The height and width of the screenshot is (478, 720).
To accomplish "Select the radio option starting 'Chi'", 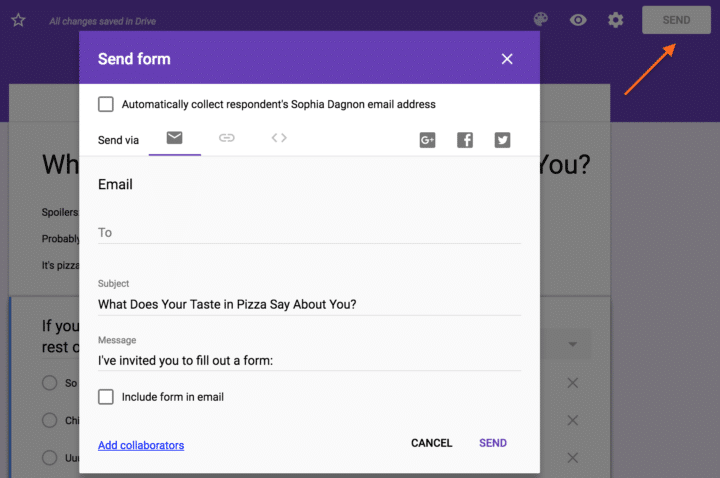I will 50,420.
